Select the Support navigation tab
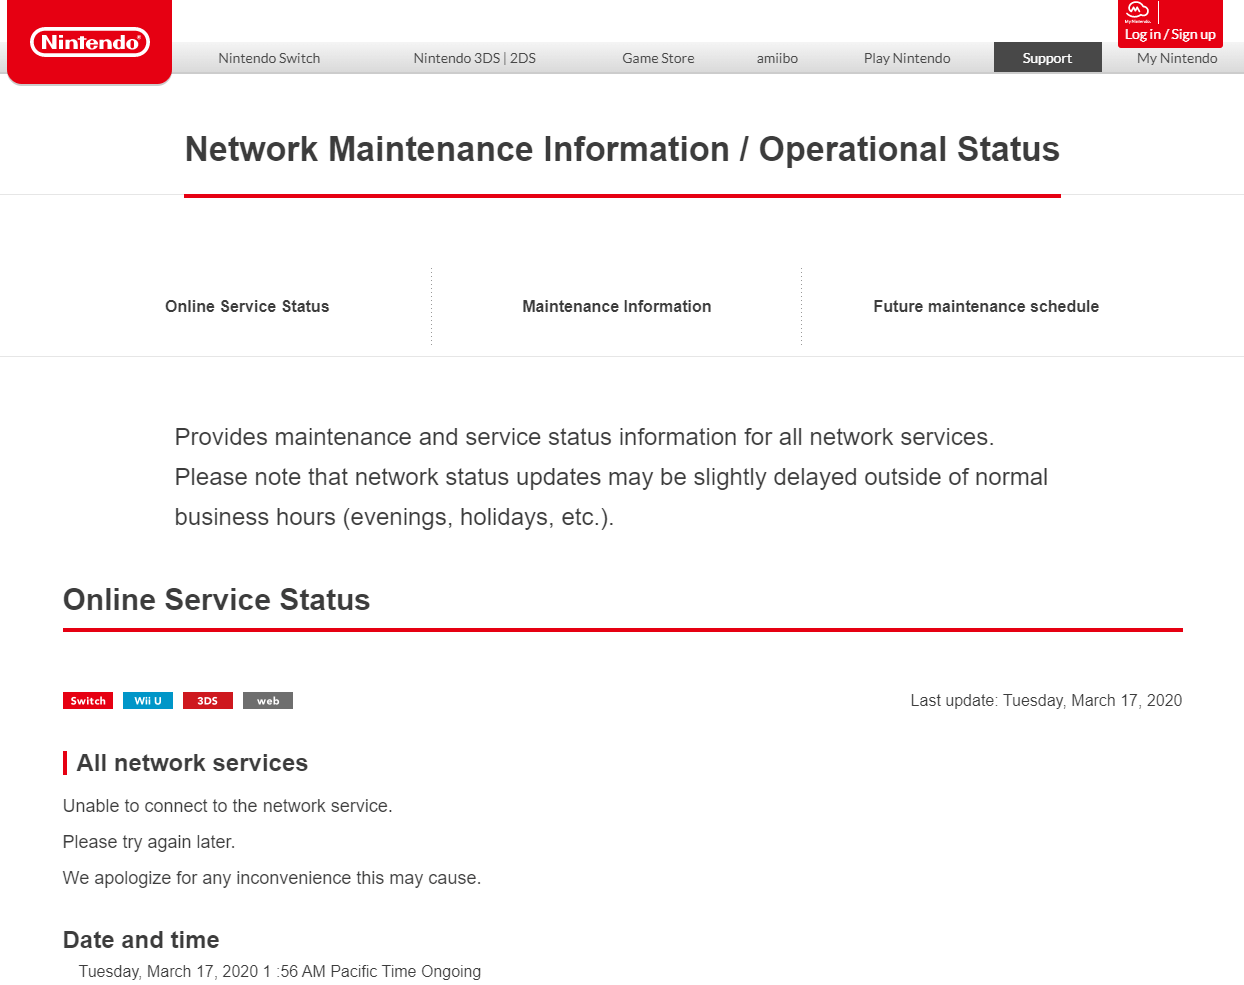 [x=1047, y=58]
